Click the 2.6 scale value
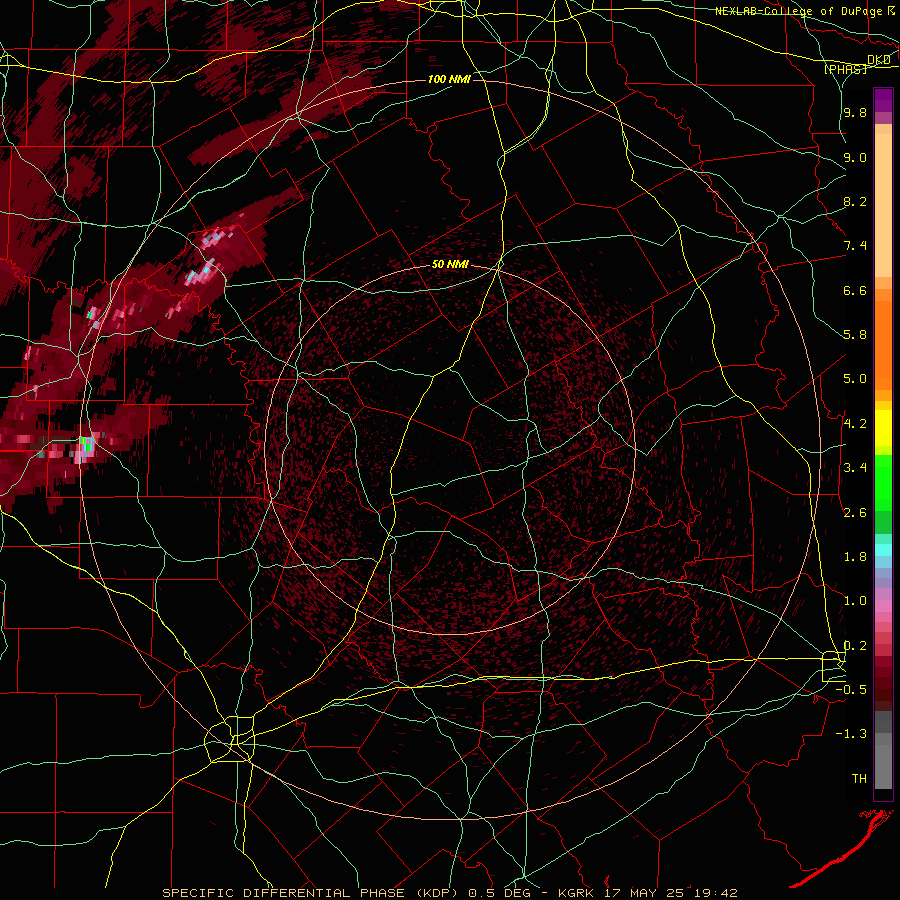Viewport: 900px width, 900px height. (855, 512)
